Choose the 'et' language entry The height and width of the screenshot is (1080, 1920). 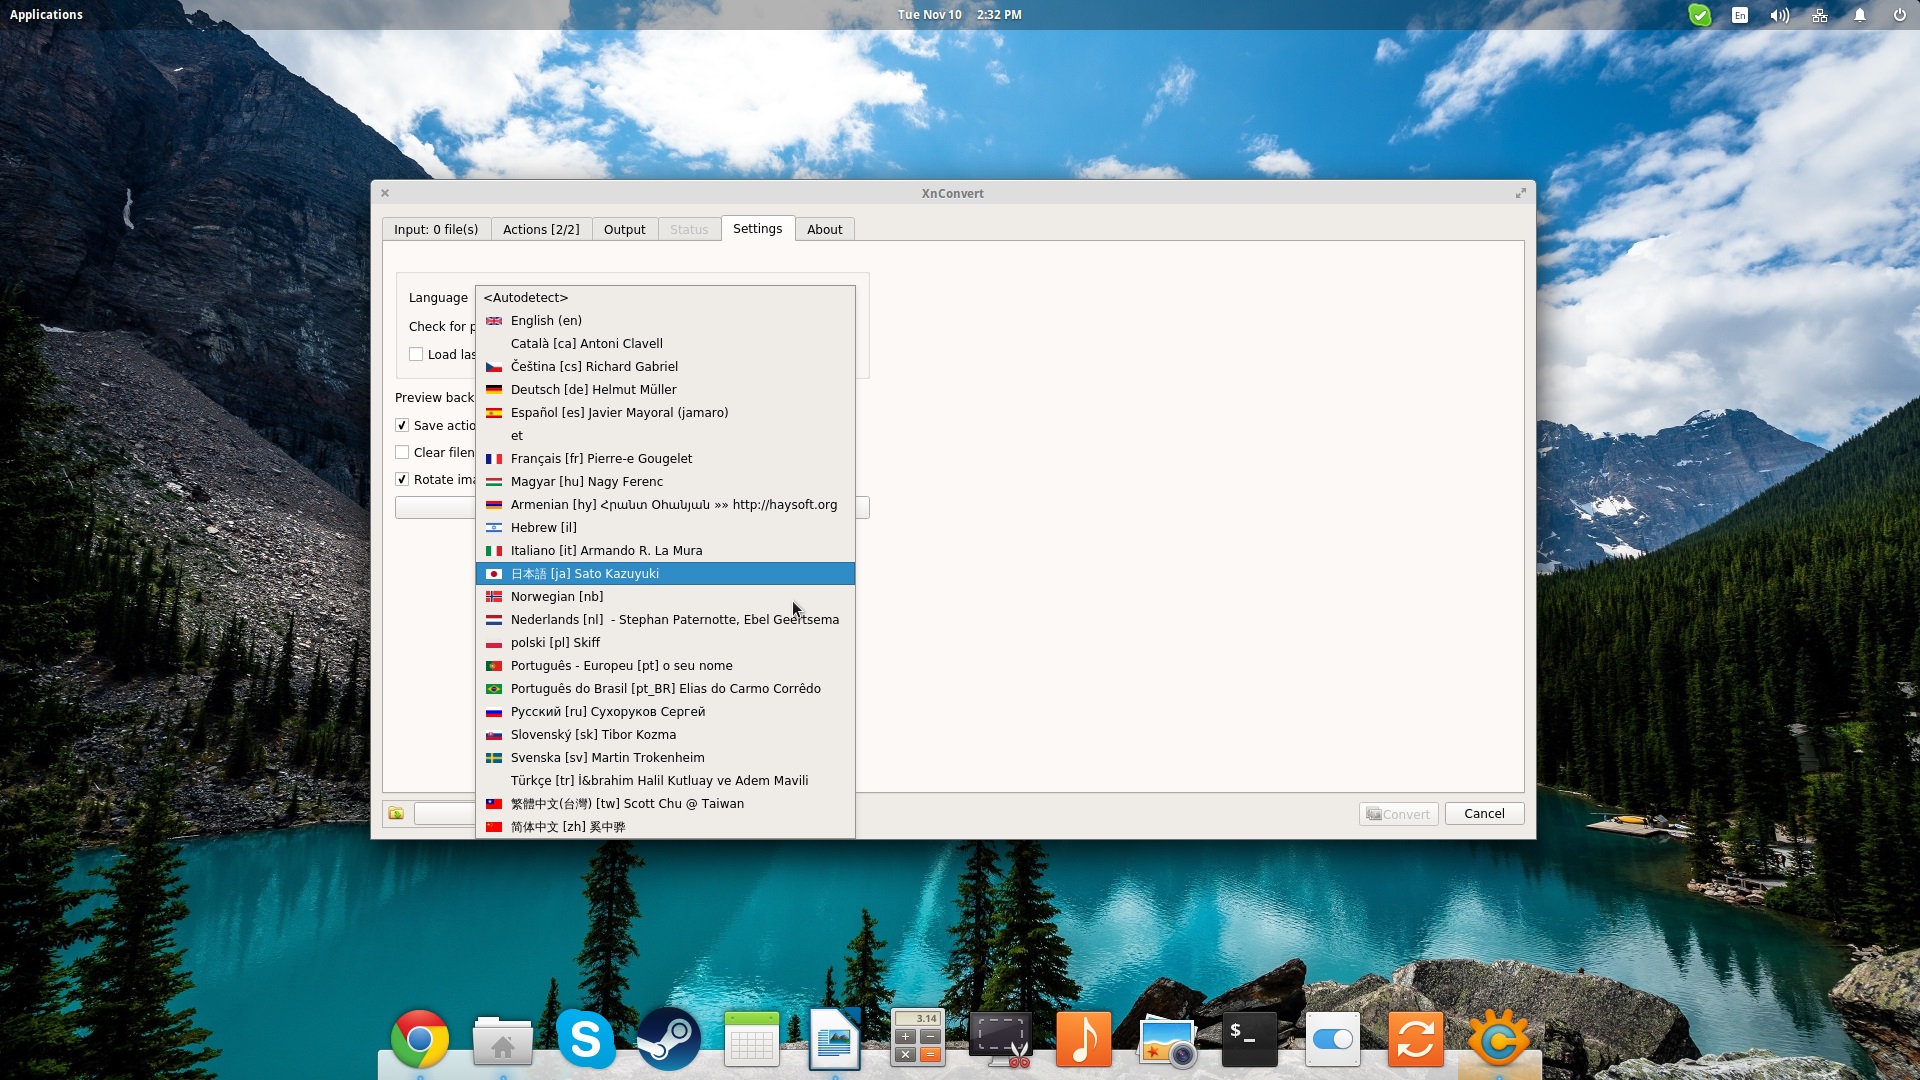(665, 436)
